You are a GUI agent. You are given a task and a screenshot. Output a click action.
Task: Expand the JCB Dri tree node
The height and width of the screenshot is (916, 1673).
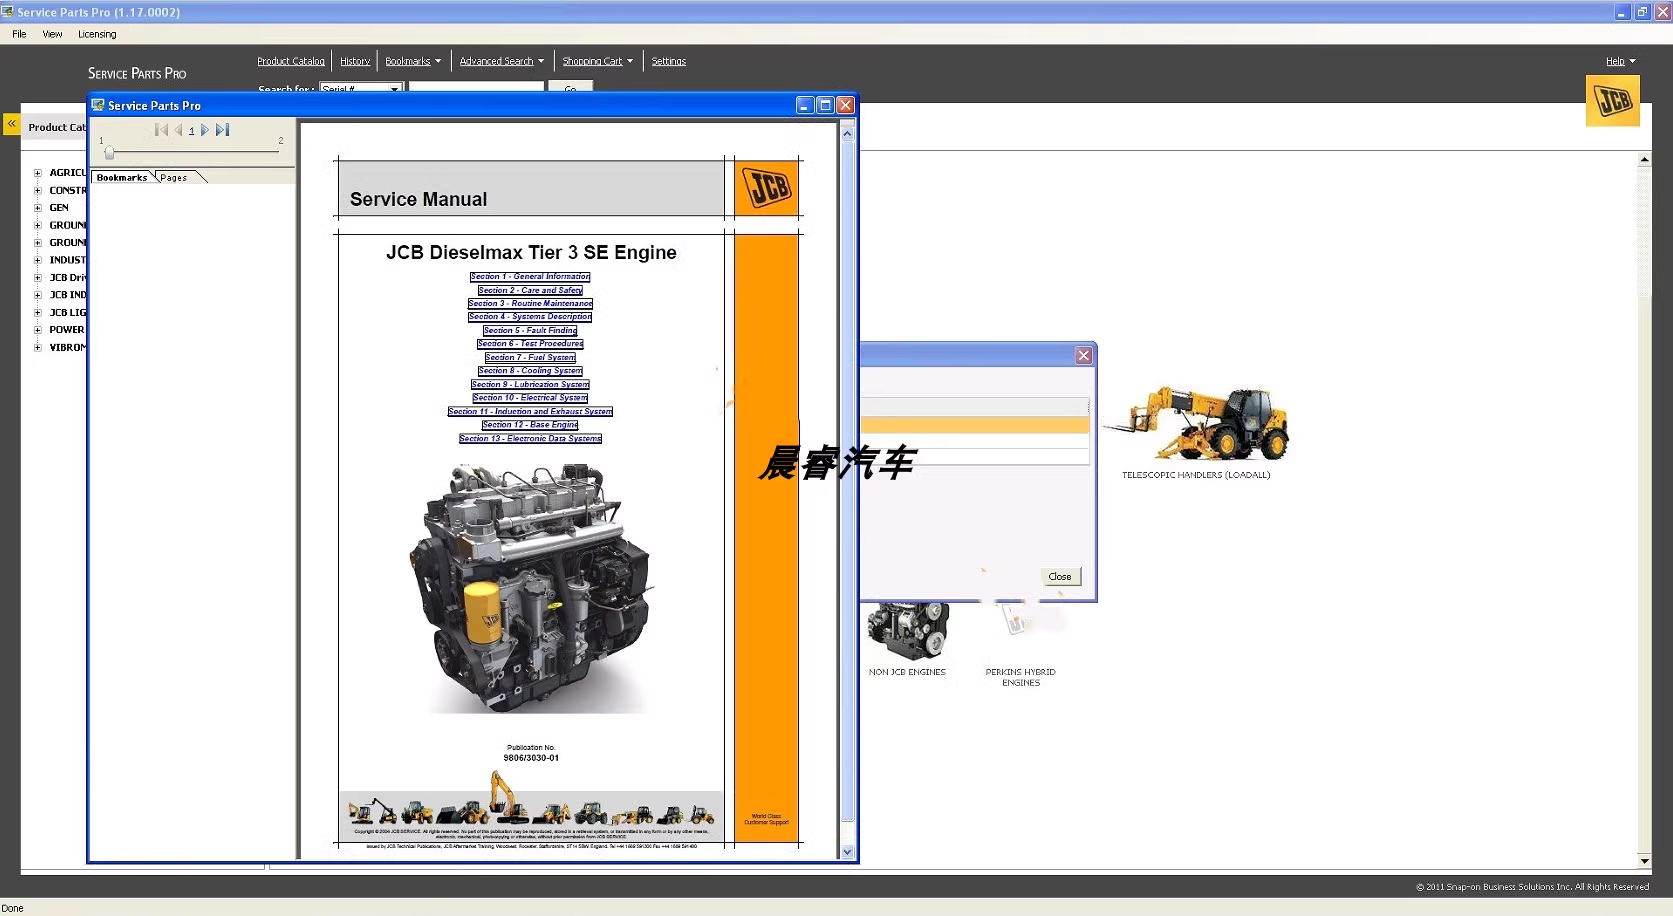point(38,278)
